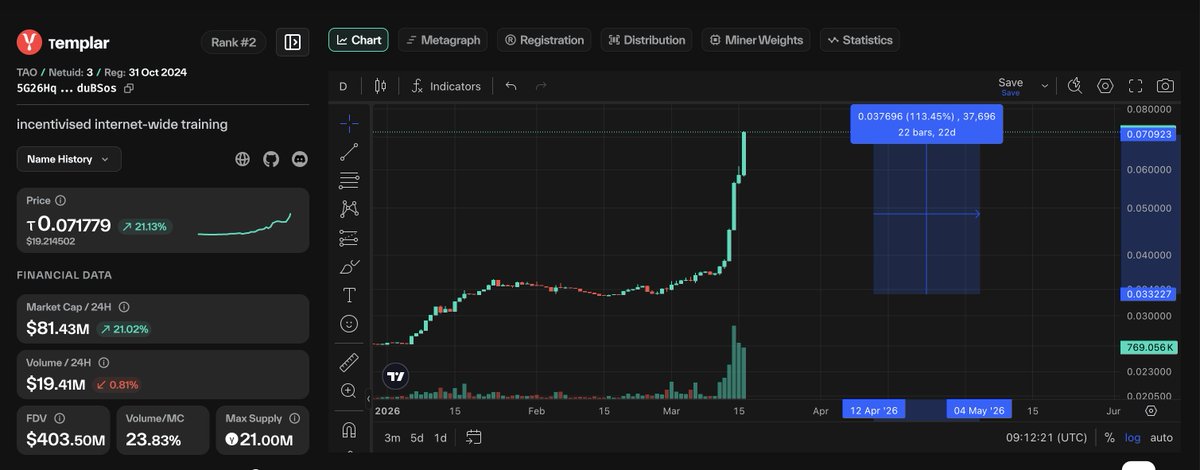
Task: Redo the chart action
Action: (x=541, y=86)
